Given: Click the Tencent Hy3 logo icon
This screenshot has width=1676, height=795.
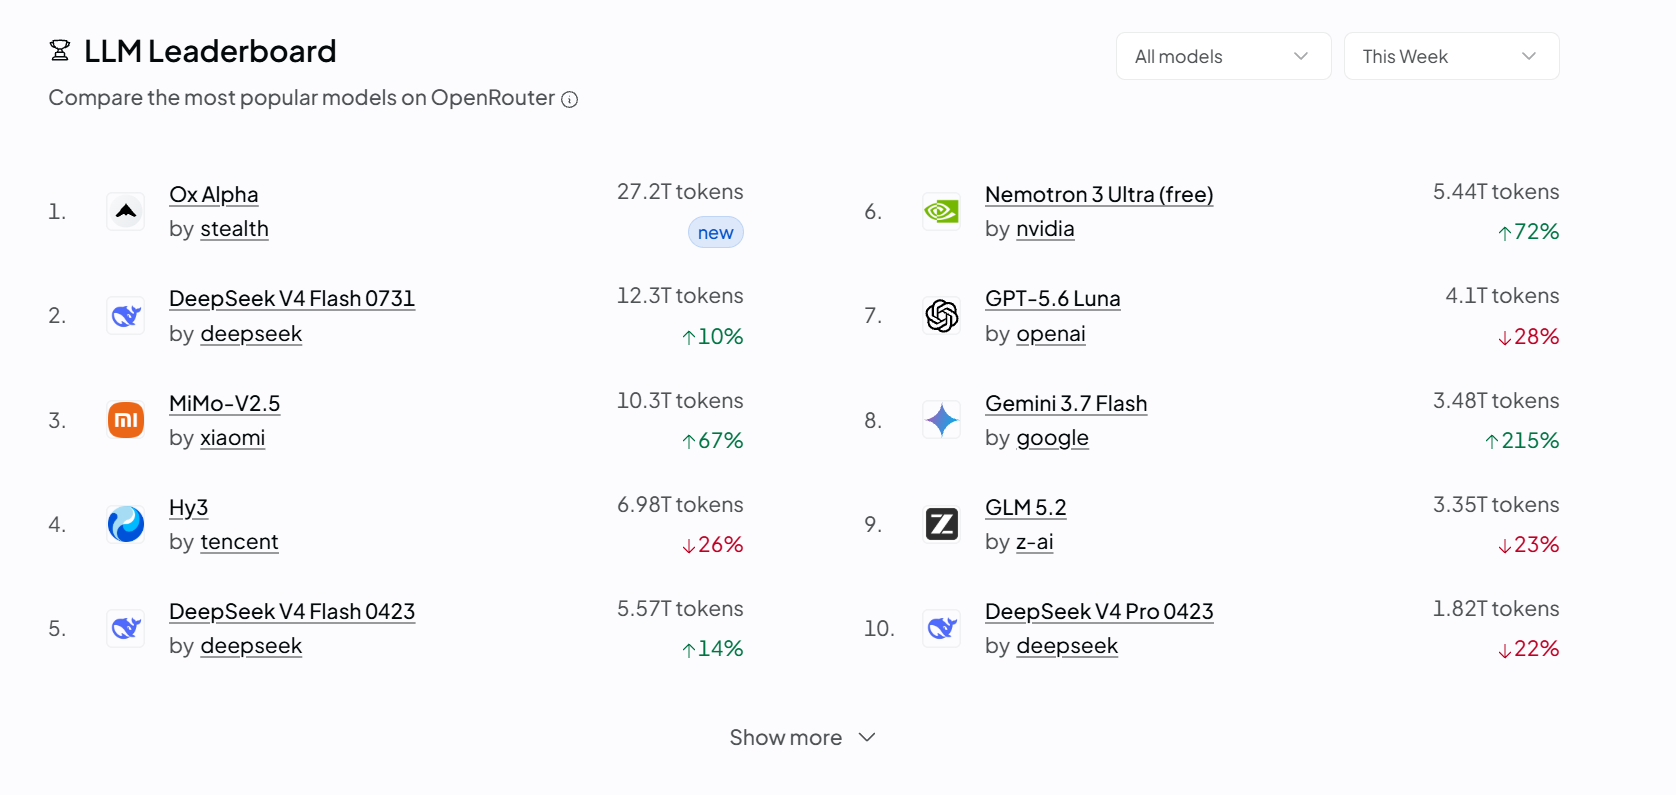Looking at the screenshot, I should [126, 524].
